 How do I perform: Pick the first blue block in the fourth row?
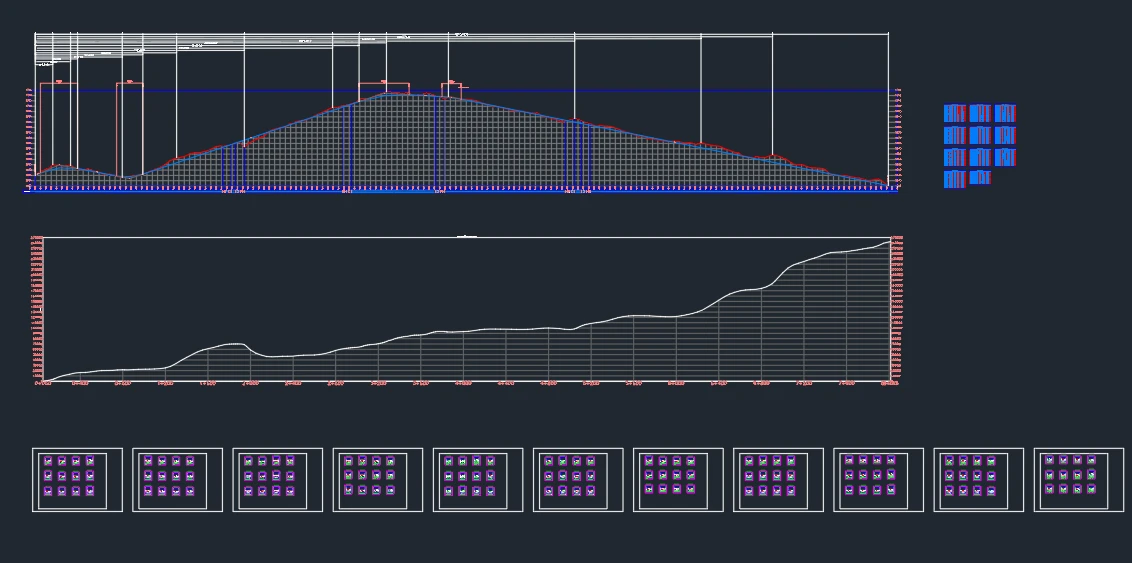tap(954, 179)
